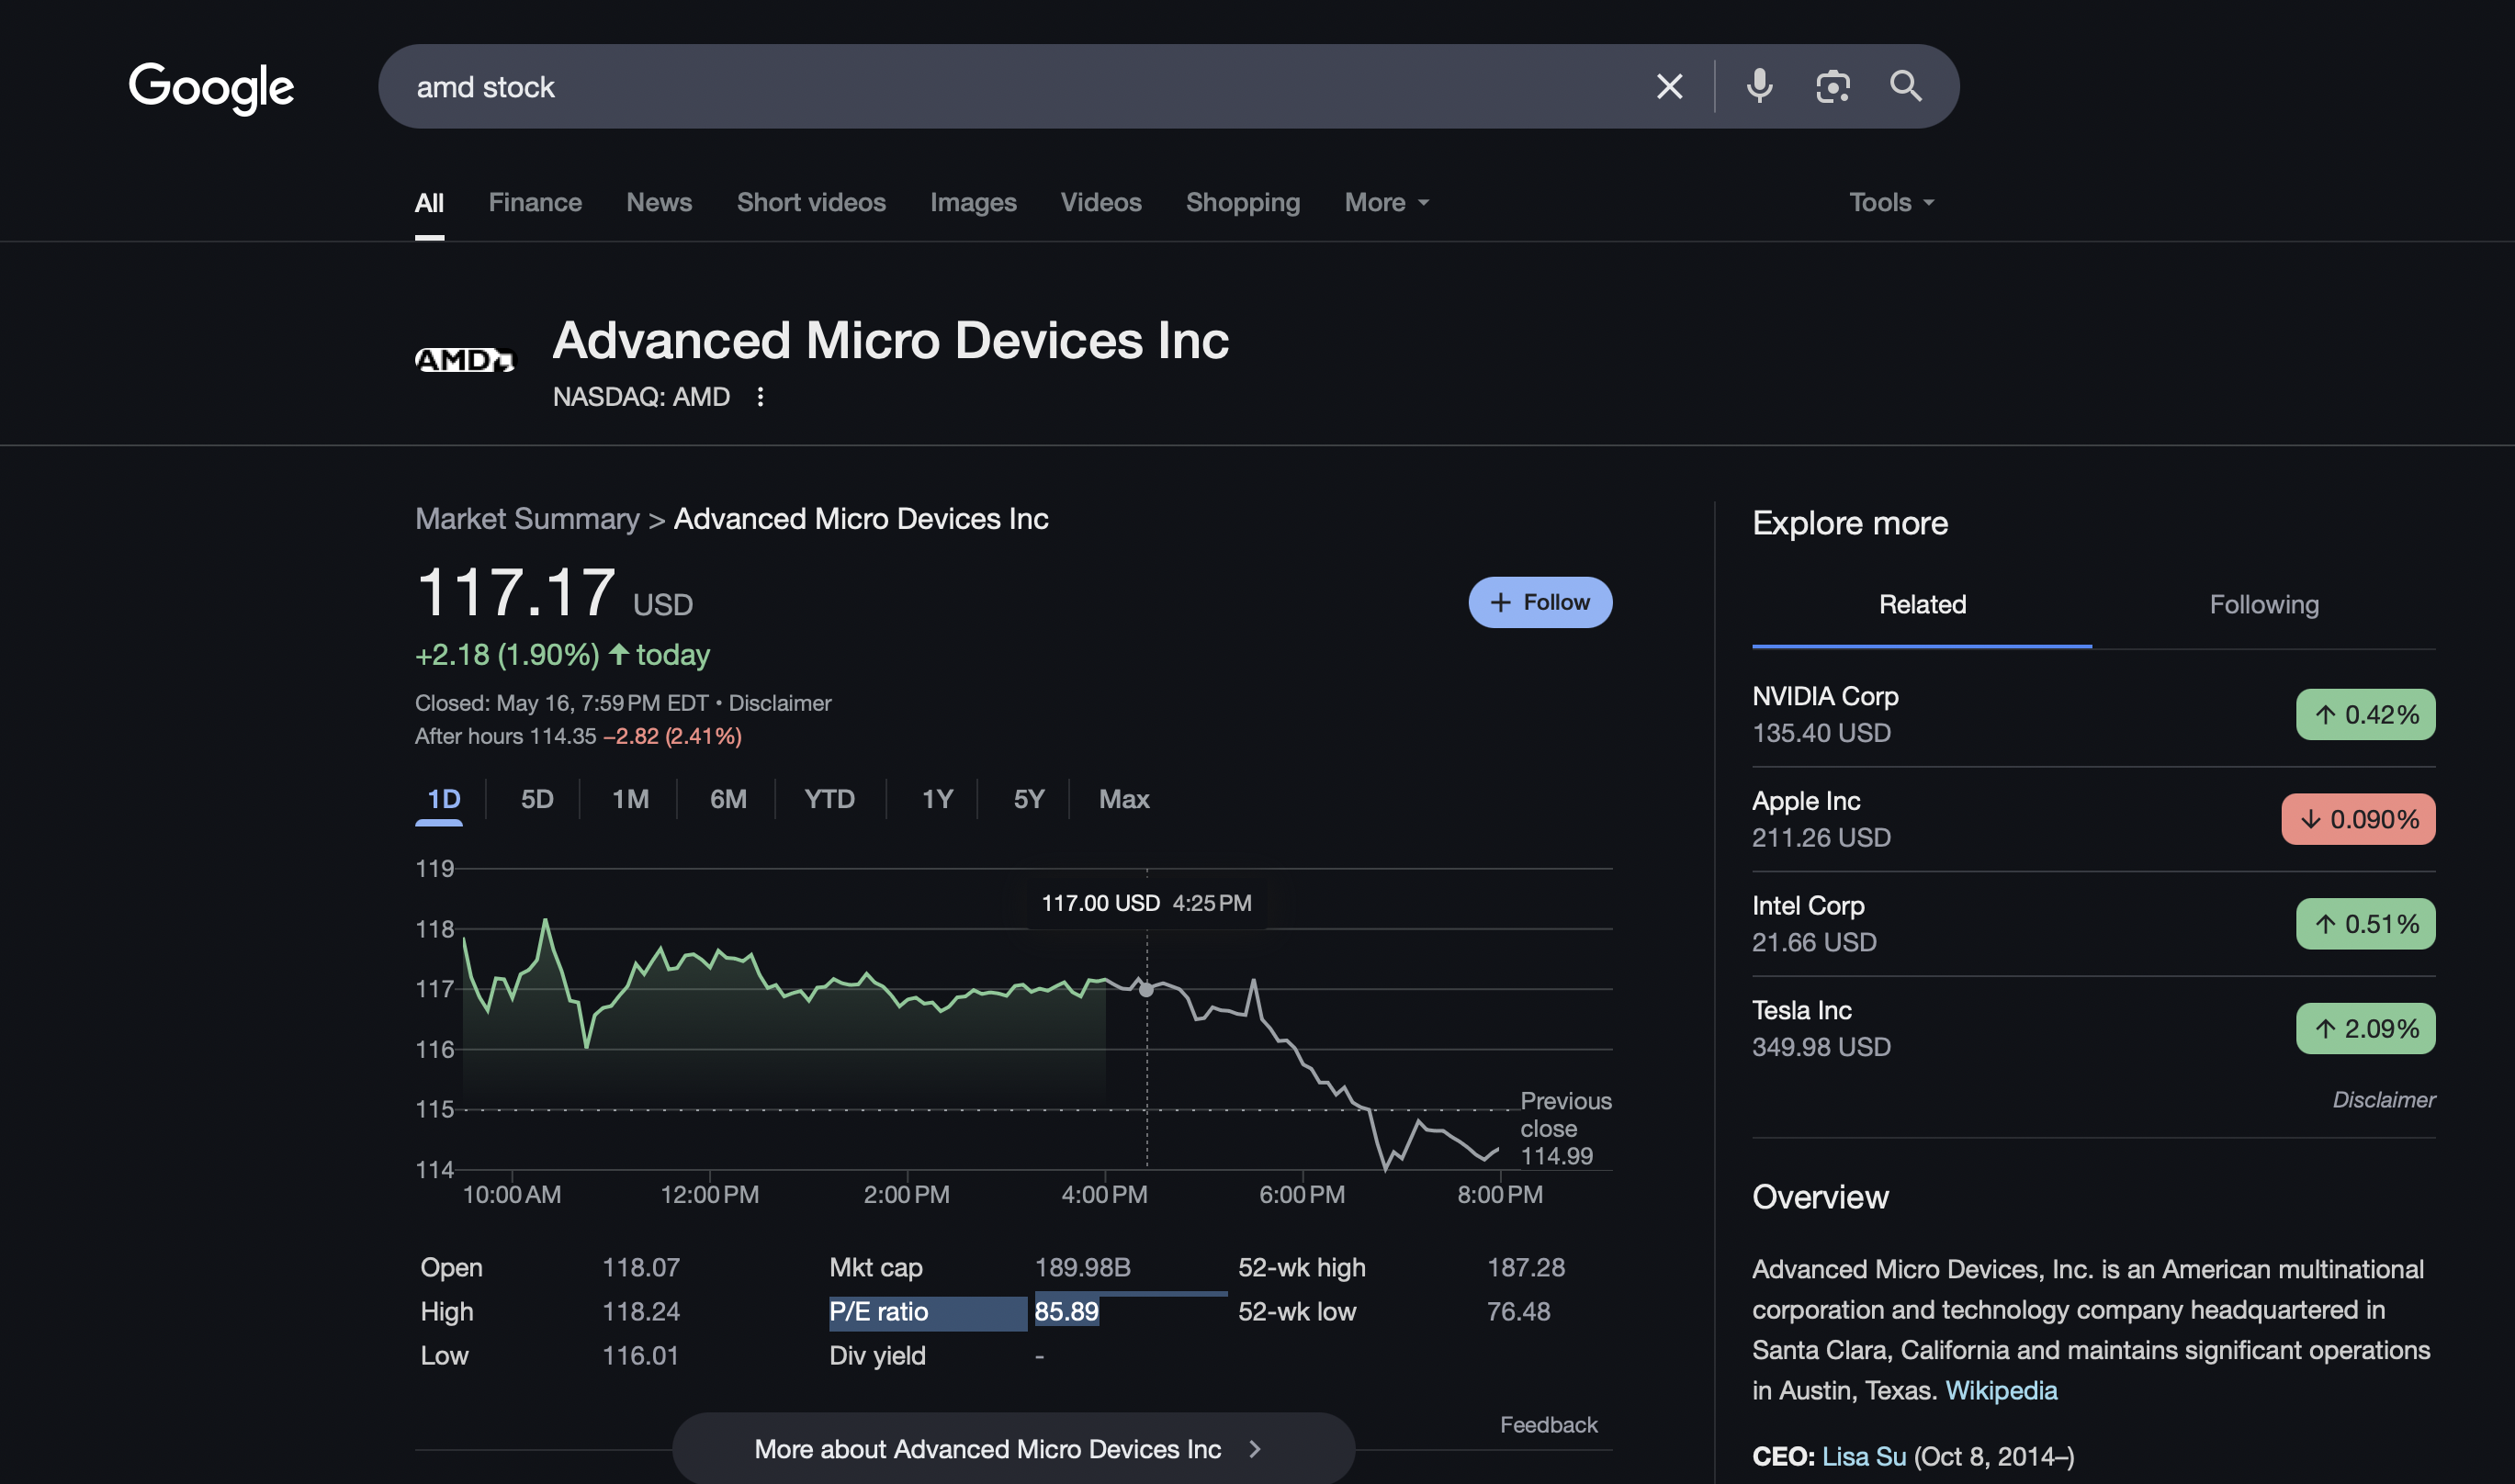Click the Google logo
The image size is (2515, 1484).
[211, 88]
